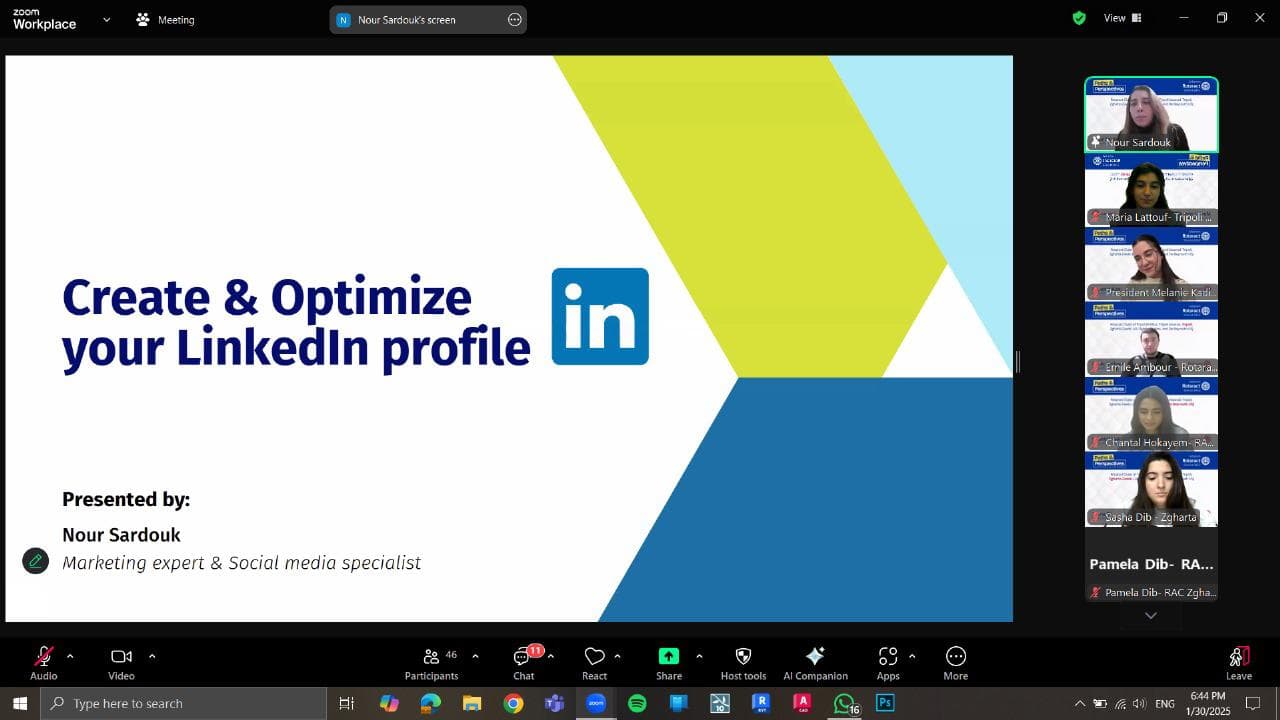Click the More options icon
Screen dimensions: 1280x720
(x=955, y=663)
